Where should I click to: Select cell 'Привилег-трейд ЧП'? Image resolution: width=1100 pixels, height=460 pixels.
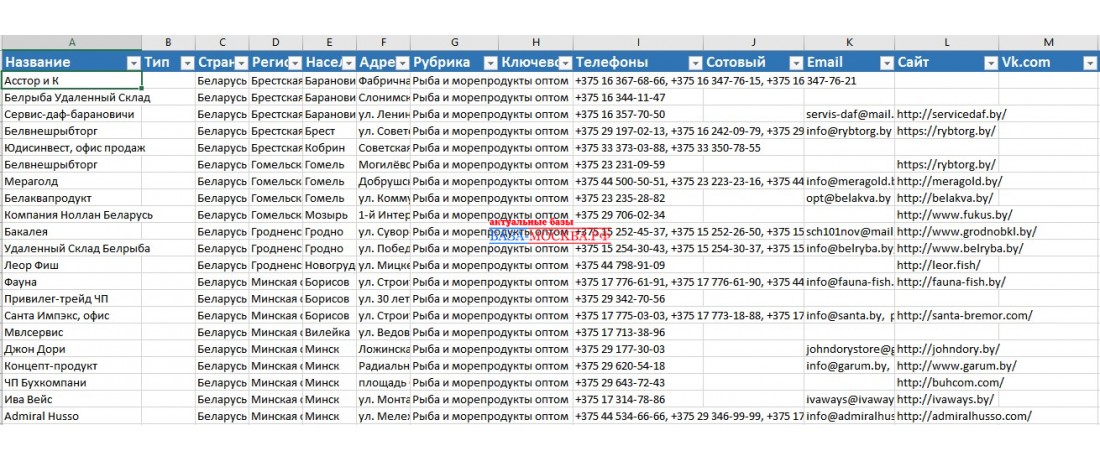point(72,299)
